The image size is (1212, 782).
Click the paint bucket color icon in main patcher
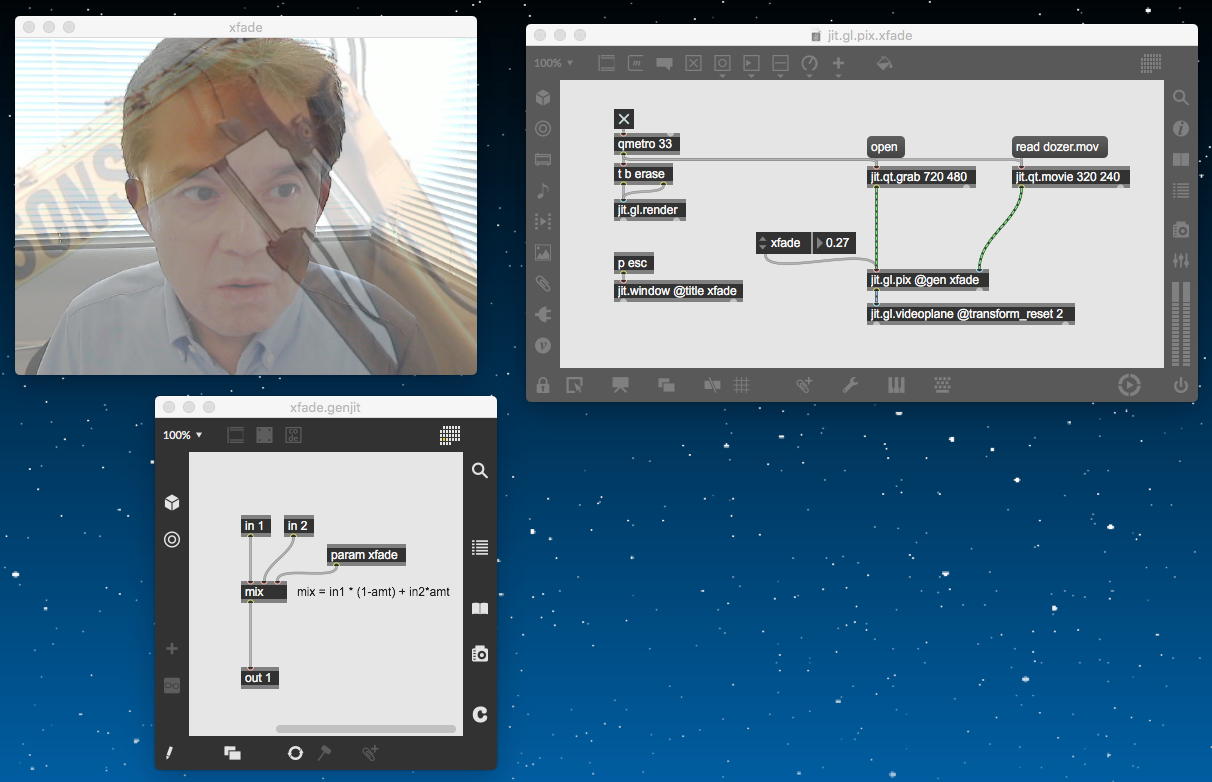pyautogui.click(x=884, y=63)
